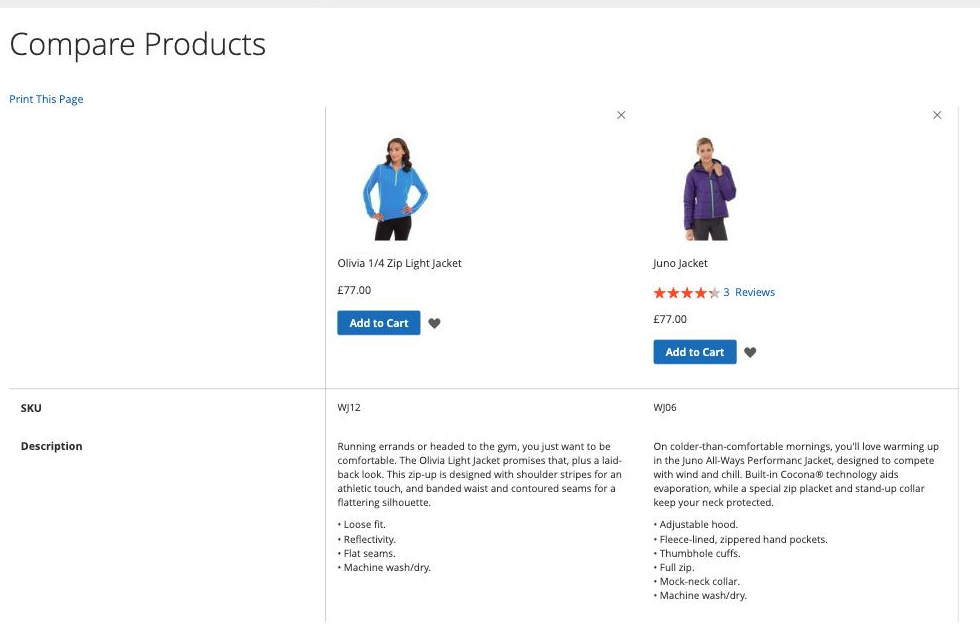Open the Juno Jacket product title

680,263
